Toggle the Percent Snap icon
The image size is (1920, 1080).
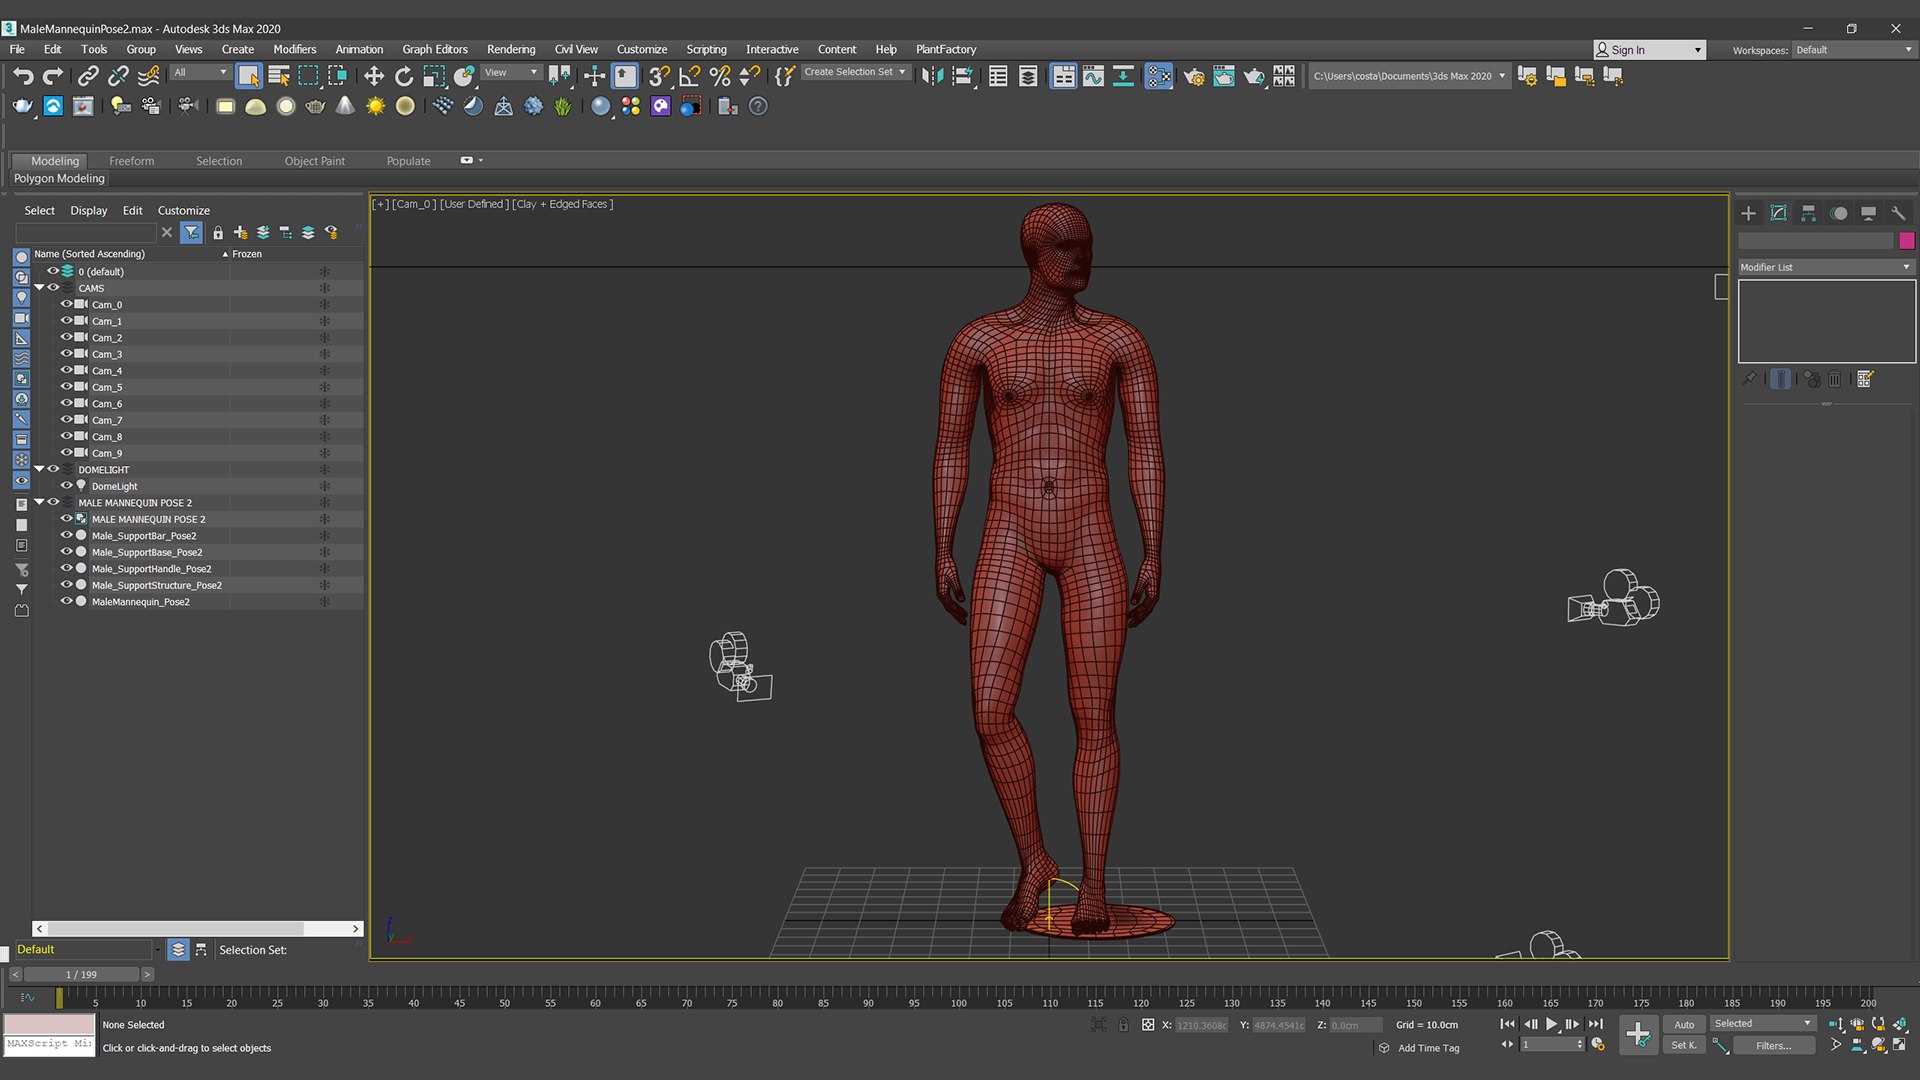[x=719, y=76]
